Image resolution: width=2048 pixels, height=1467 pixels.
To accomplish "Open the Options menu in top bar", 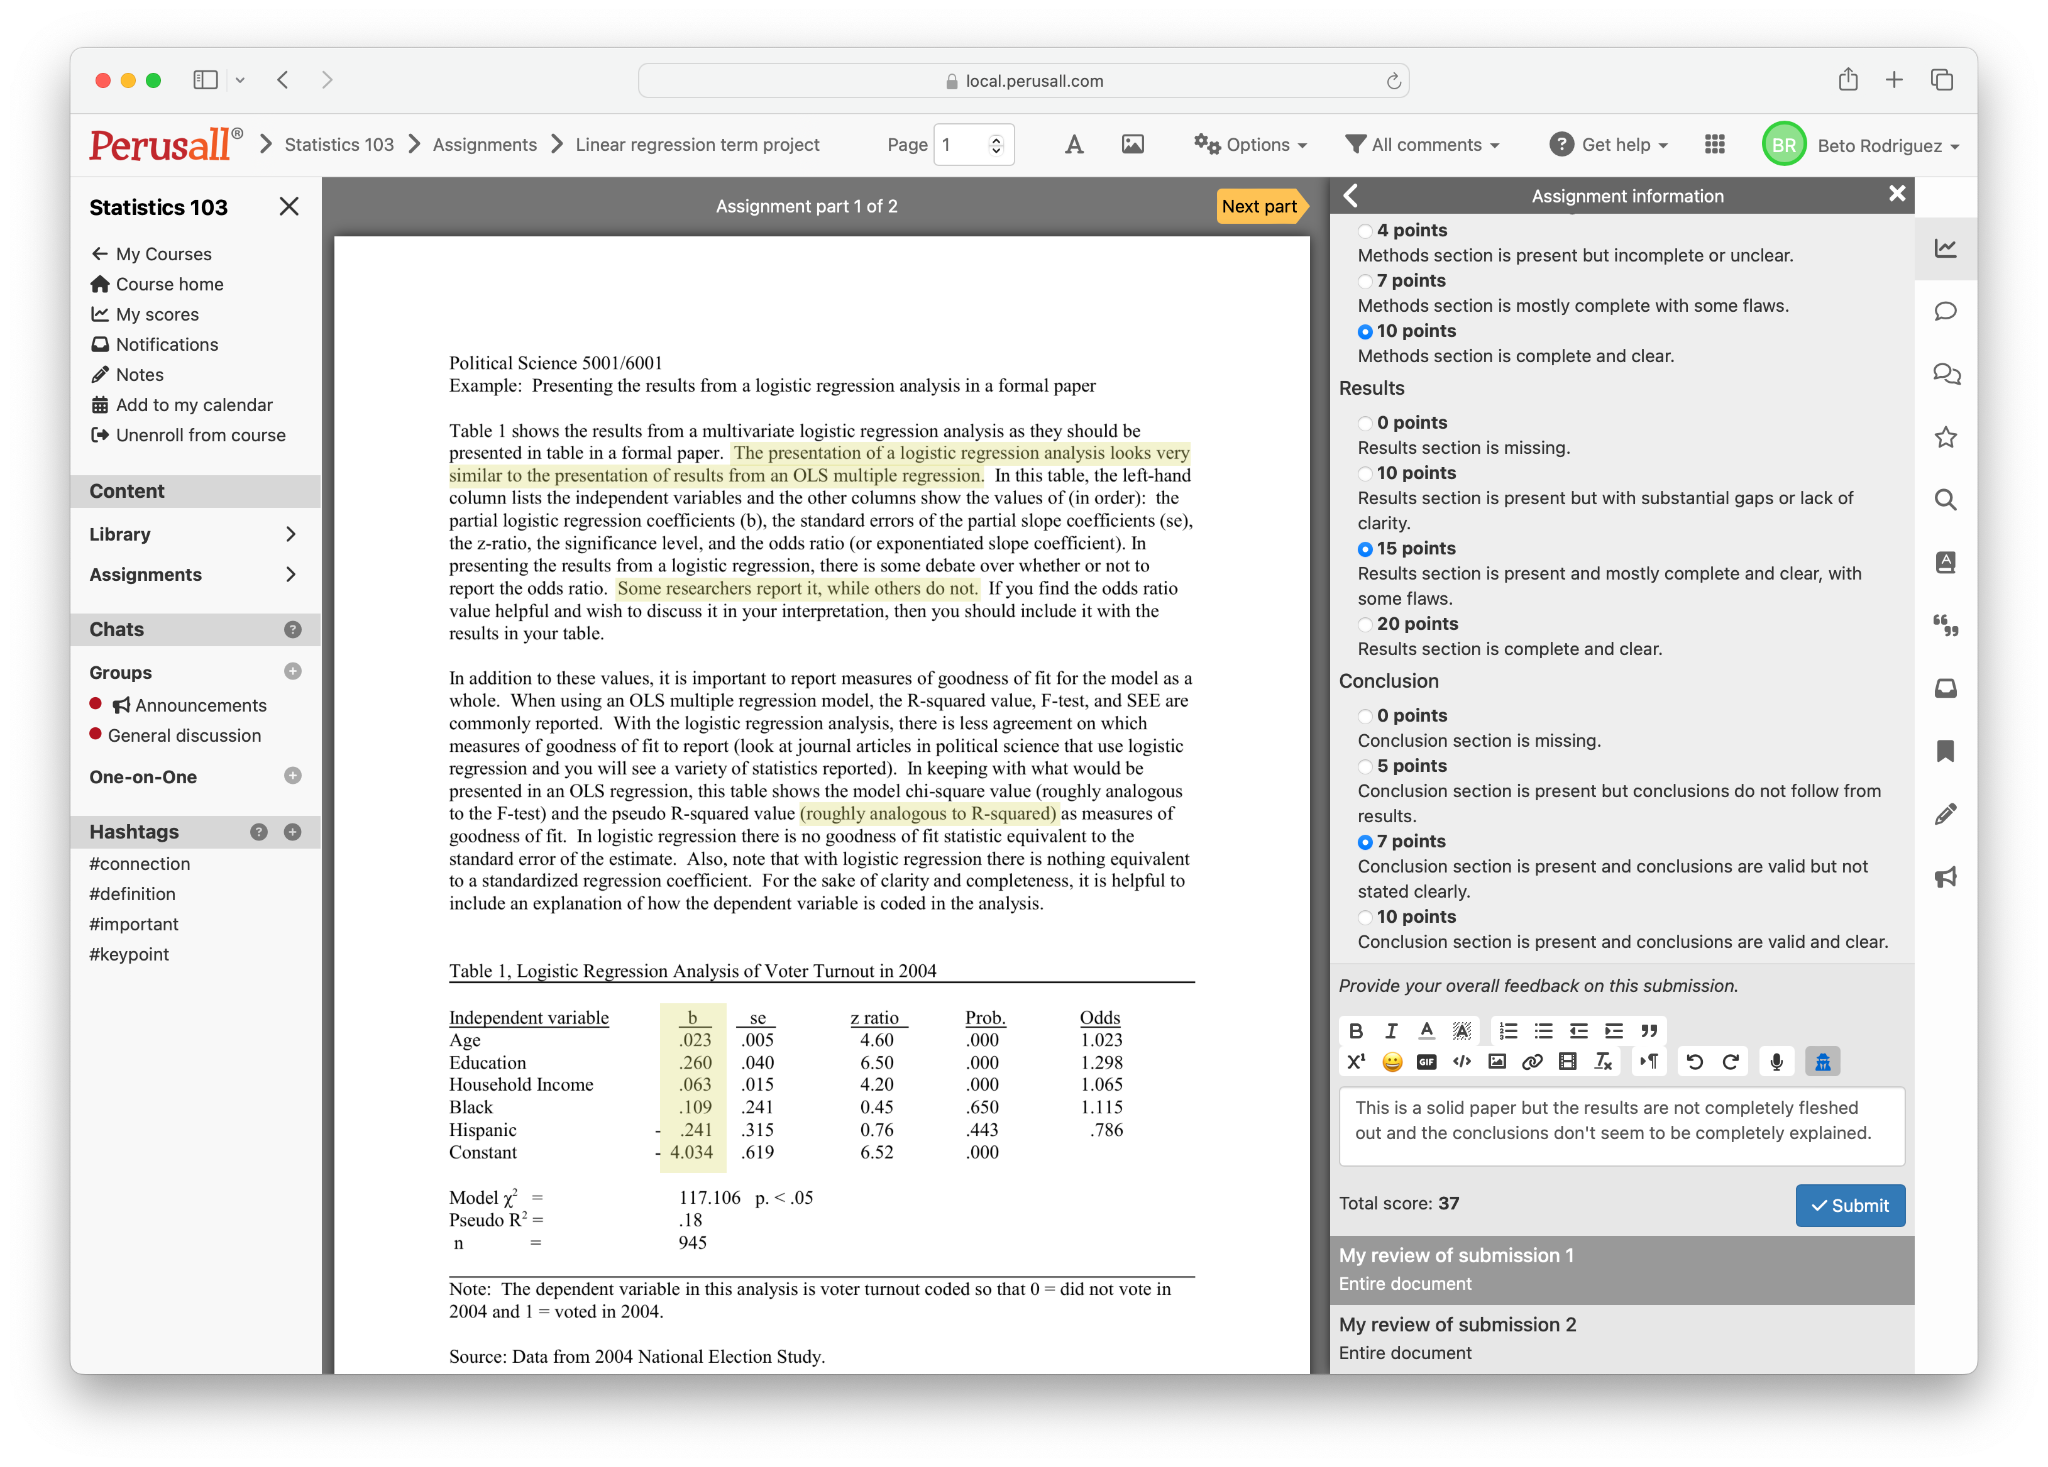I will click(x=1249, y=144).
